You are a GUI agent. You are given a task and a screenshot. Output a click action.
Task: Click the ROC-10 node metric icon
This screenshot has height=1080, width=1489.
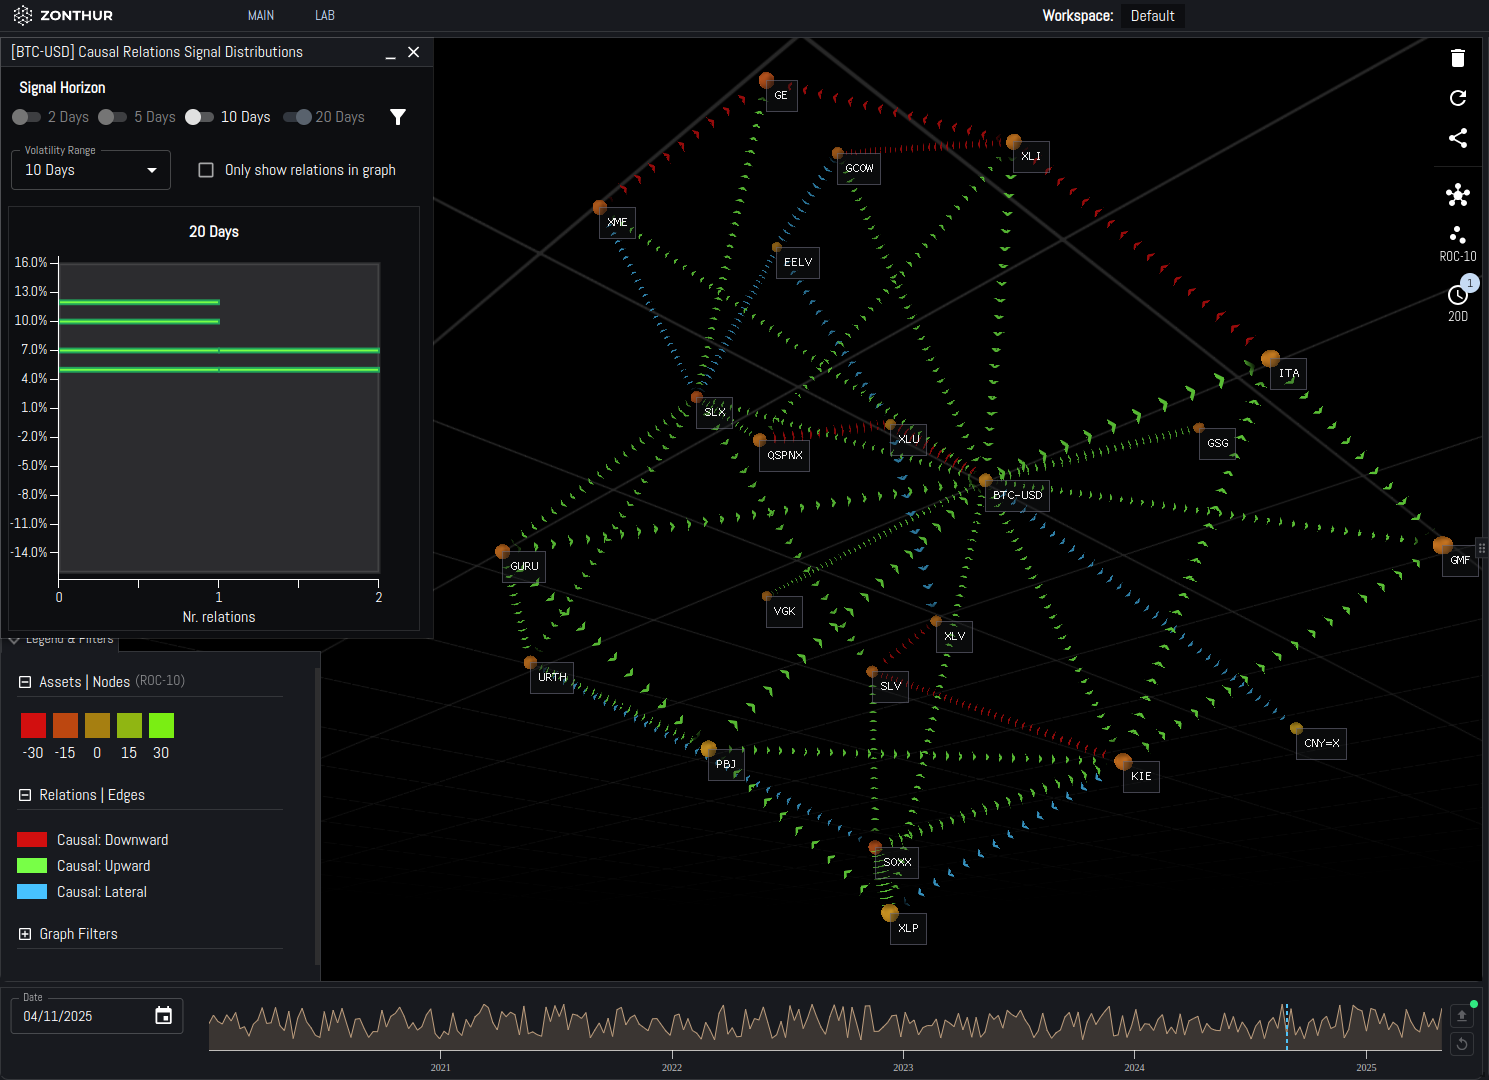pos(1457,236)
